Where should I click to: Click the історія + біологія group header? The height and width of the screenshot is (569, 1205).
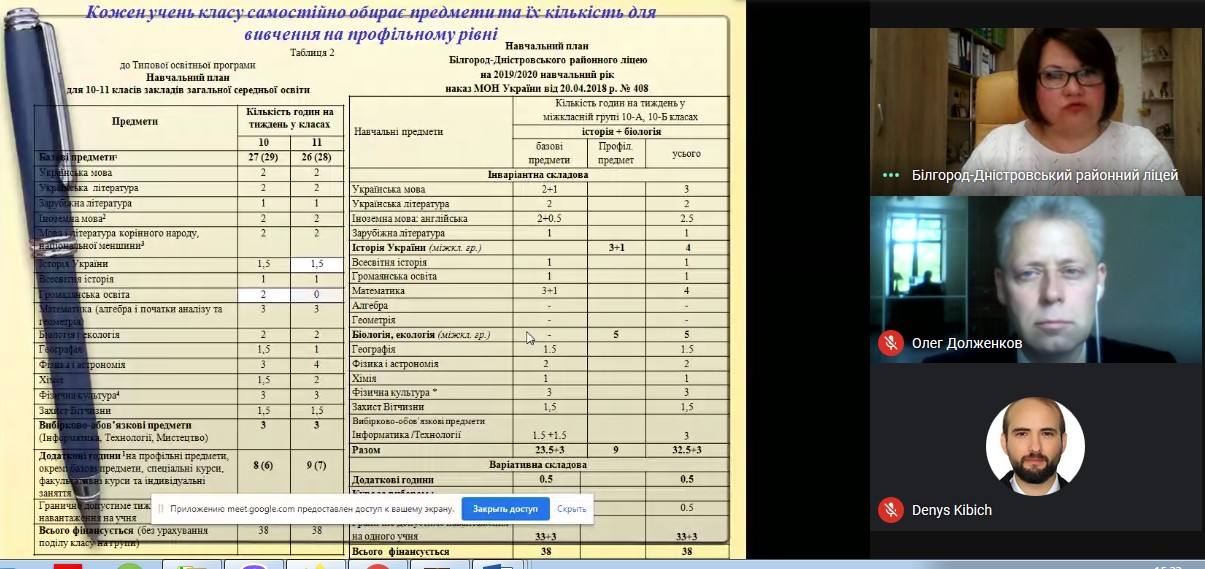(620, 131)
